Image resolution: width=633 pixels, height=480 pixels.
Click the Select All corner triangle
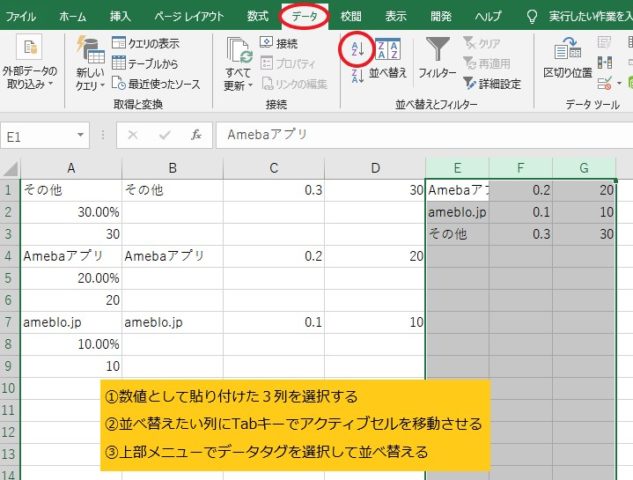[x=10, y=169]
